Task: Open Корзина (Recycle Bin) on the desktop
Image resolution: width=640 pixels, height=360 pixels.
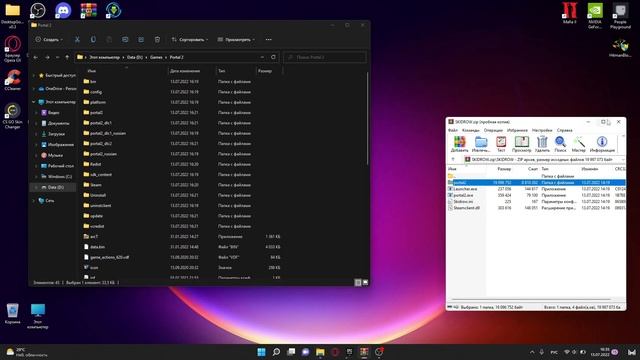Action: pos(12,313)
